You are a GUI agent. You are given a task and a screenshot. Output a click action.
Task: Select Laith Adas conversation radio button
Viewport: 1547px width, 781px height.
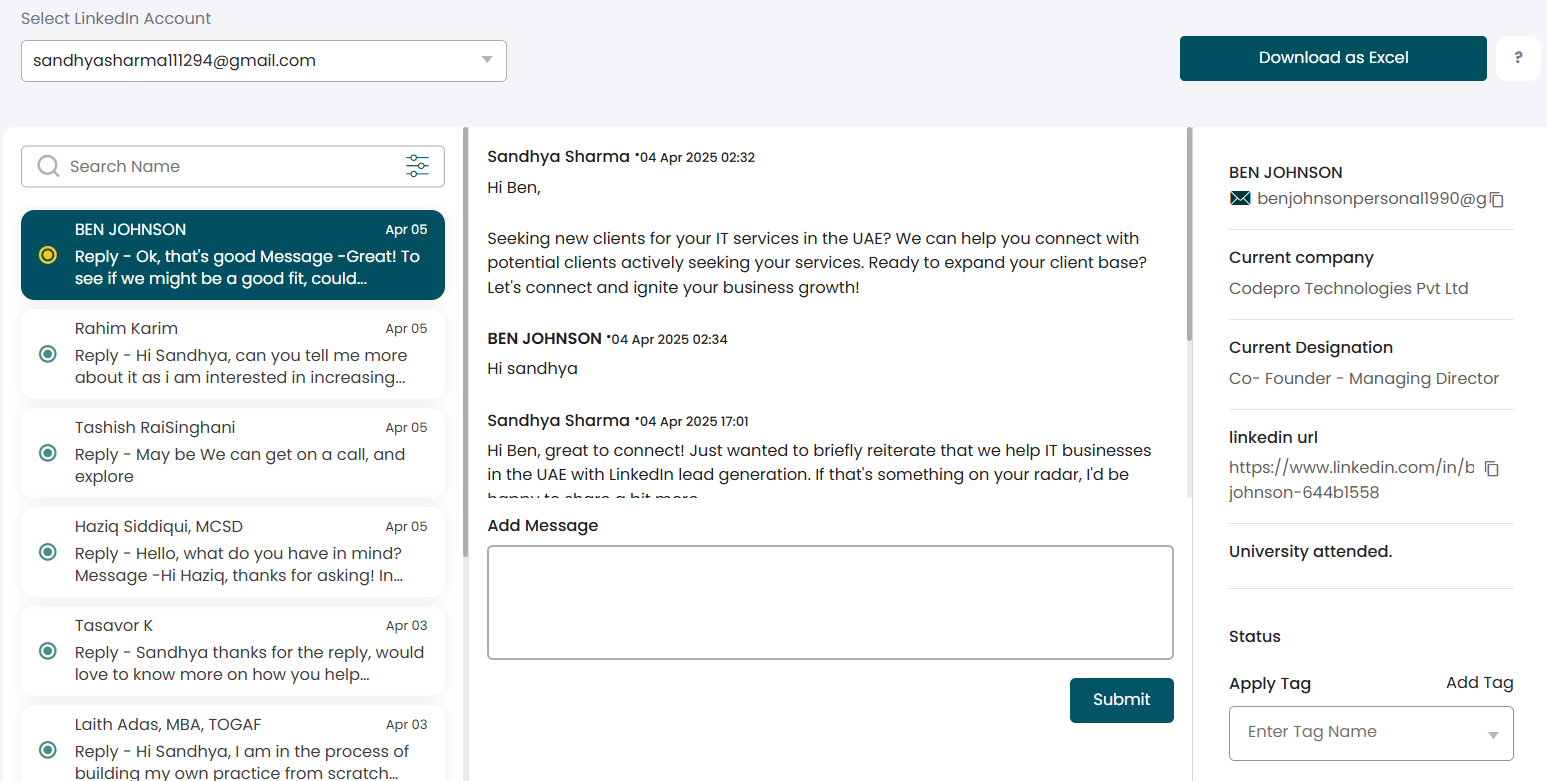[47, 750]
